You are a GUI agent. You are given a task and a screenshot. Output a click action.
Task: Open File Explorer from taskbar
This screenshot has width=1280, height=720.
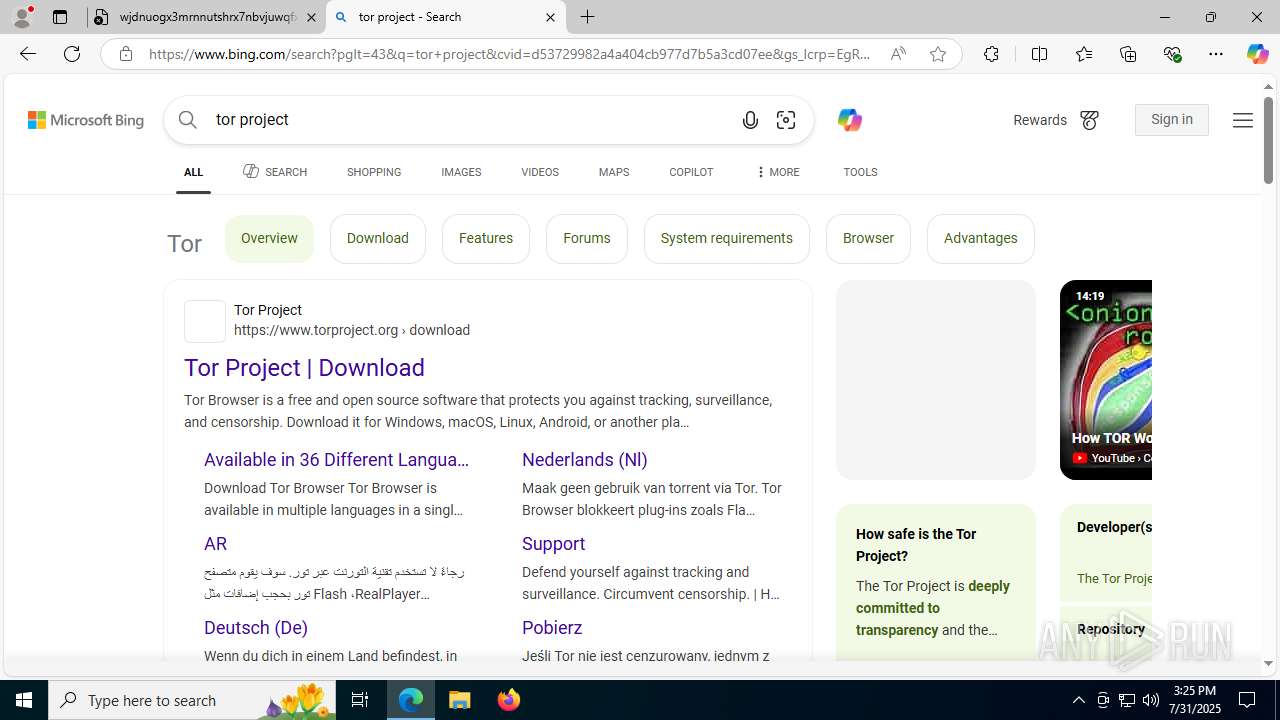pos(460,700)
